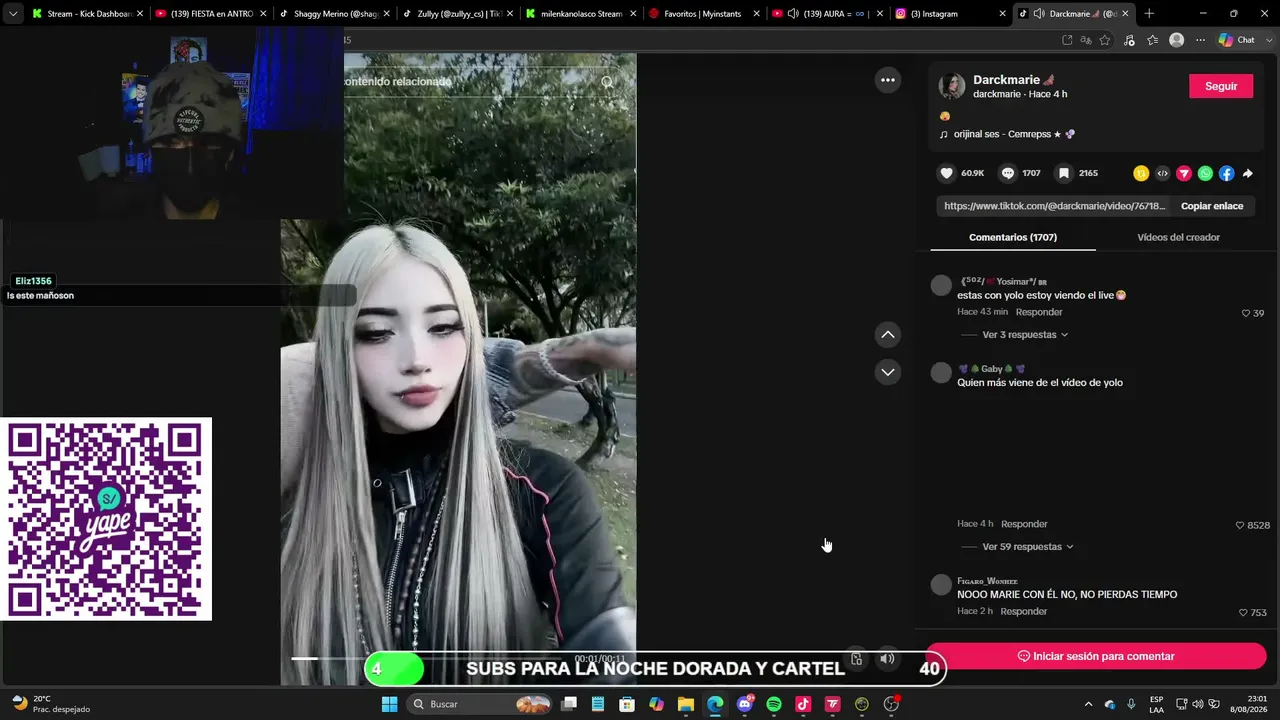Expand the dropdown arrow beside Copilot Chat
1280x720 pixels.
click(1268, 40)
